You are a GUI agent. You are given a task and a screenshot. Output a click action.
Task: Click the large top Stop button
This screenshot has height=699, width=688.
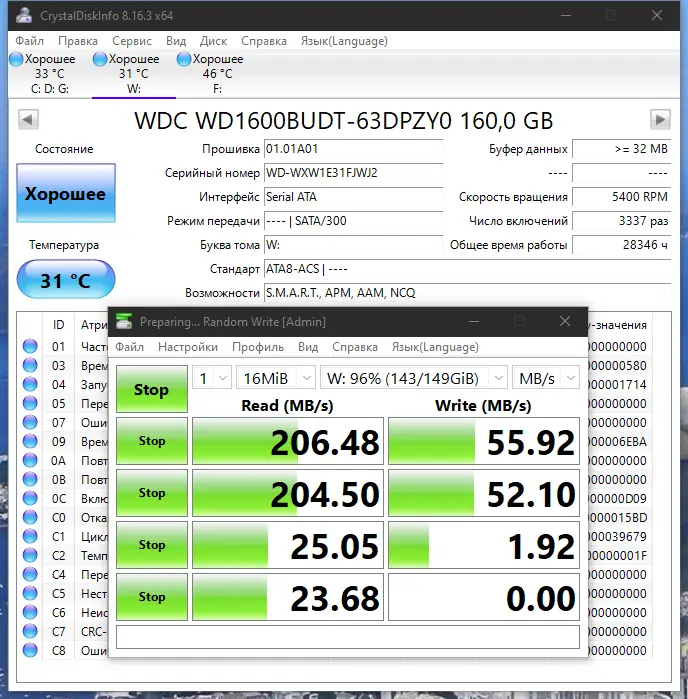point(152,389)
